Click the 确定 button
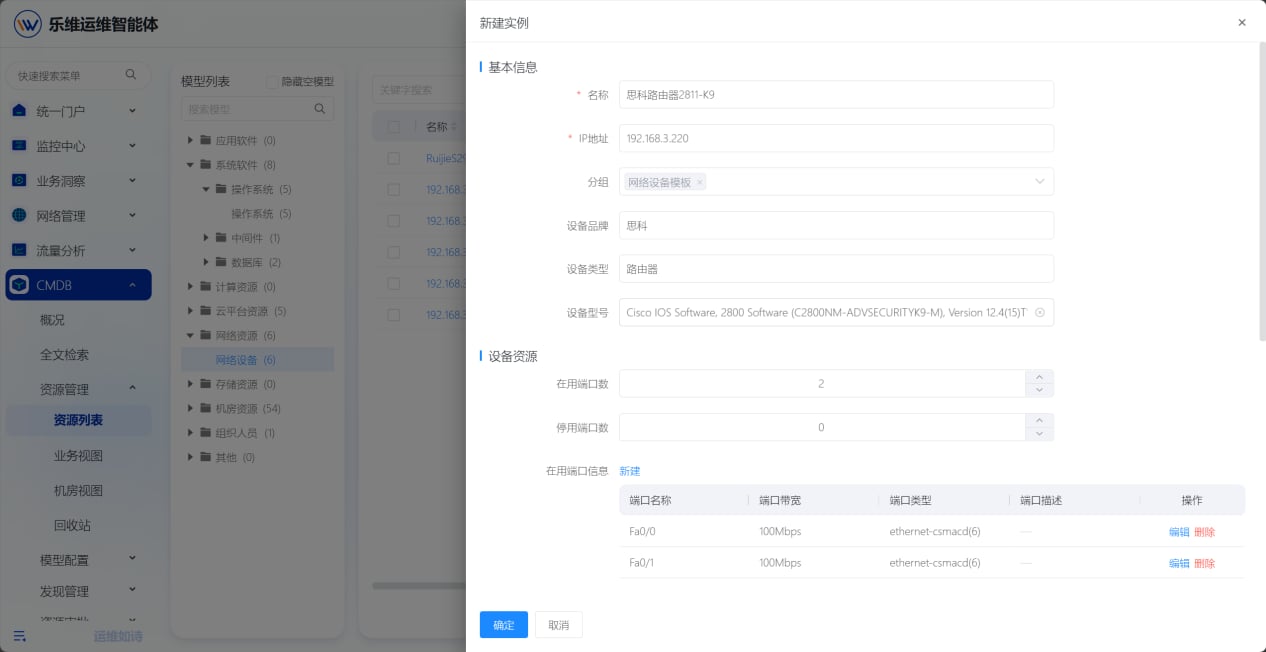This screenshot has height=652, width=1266. pos(504,625)
